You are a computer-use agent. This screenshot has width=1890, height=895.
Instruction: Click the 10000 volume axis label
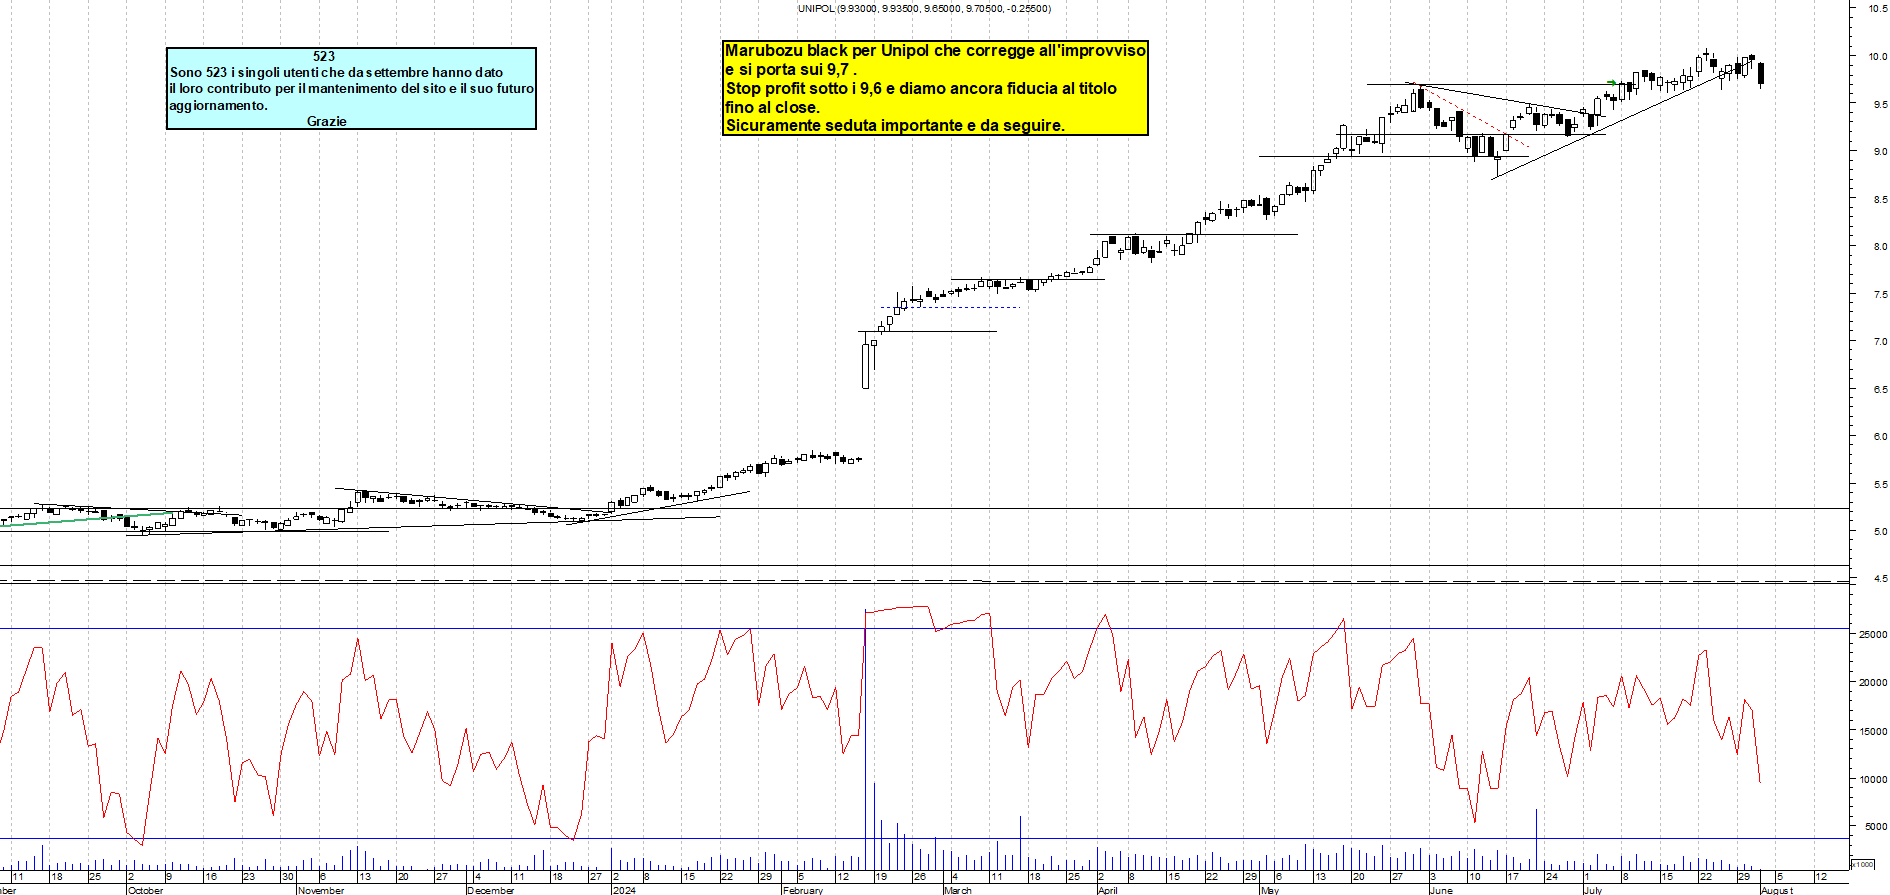click(x=1873, y=779)
